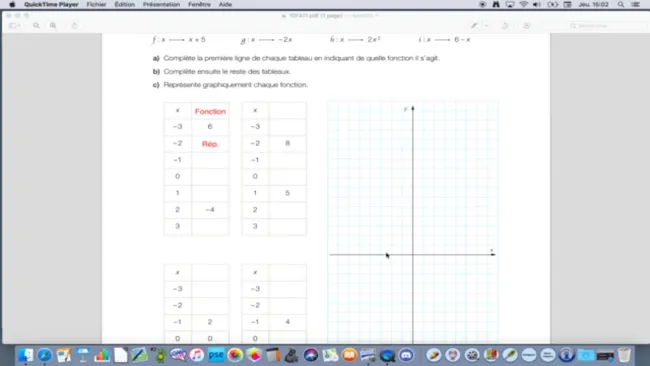The width and height of the screenshot is (650, 366).
Task: Click the battery icon in the menu bar
Action: pyautogui.click(x=553, y=5)
